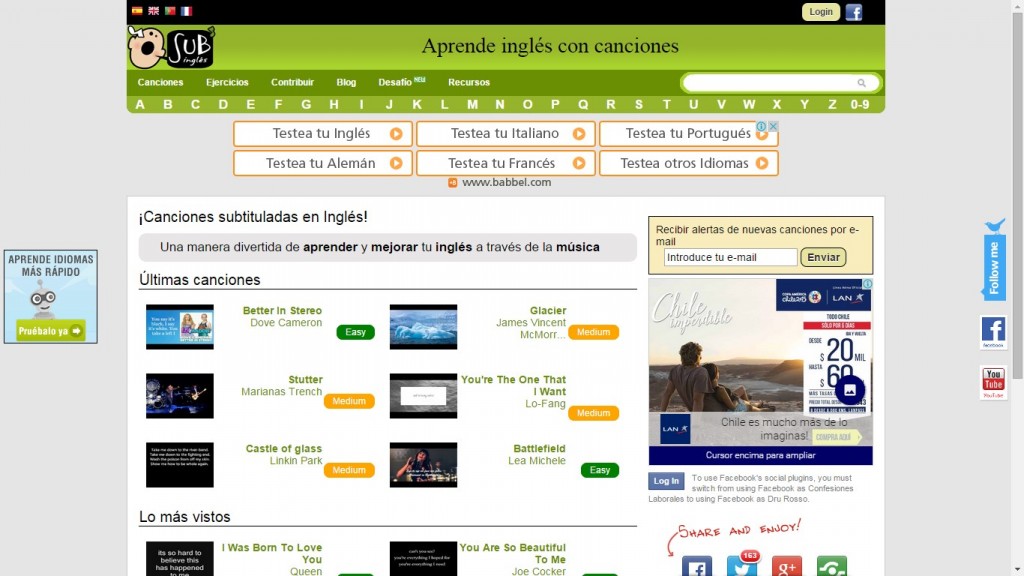Click the Google+ share icon
The image size is (1024, 576).
[786, 565]
